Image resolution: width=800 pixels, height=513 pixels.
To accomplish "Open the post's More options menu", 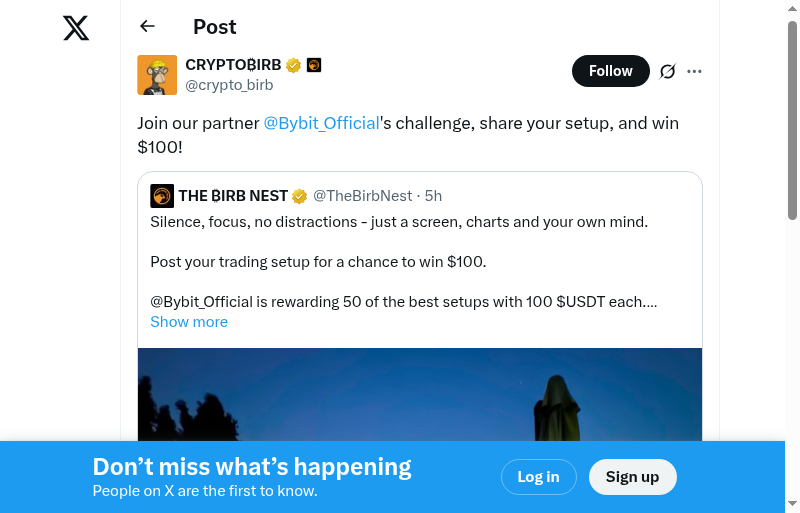I will [695, 71].
